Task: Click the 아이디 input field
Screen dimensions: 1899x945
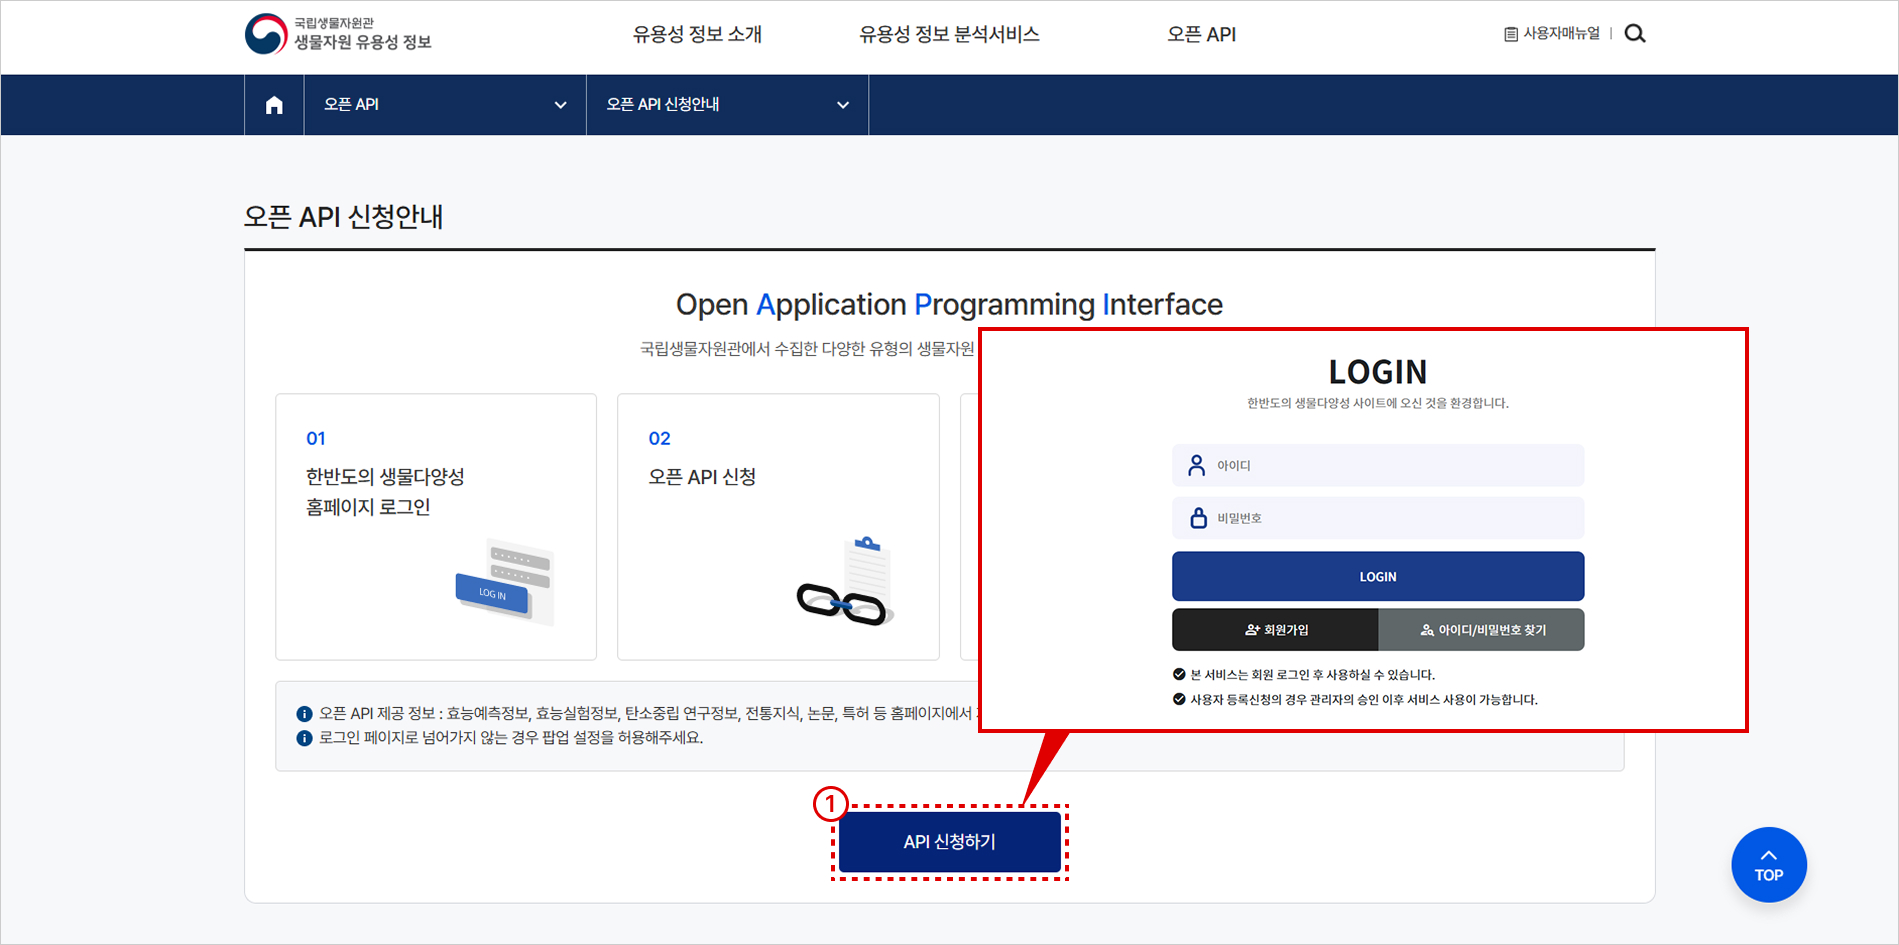Action: [1377, 464]
